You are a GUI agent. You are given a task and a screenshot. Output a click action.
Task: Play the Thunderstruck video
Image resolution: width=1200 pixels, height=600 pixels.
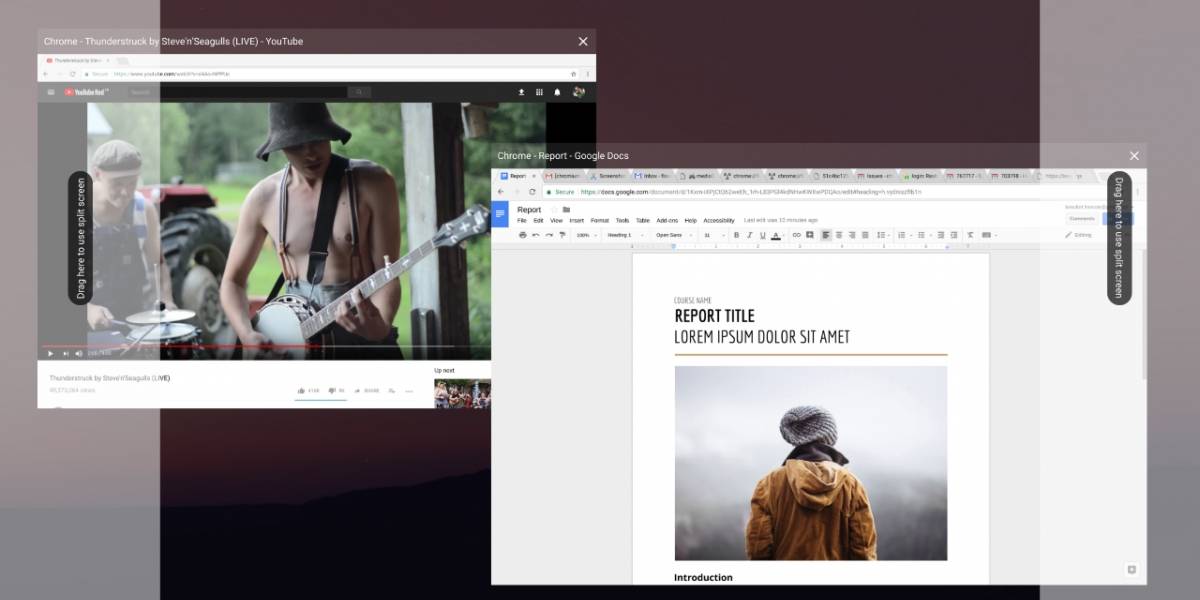[x=50, y=353]
